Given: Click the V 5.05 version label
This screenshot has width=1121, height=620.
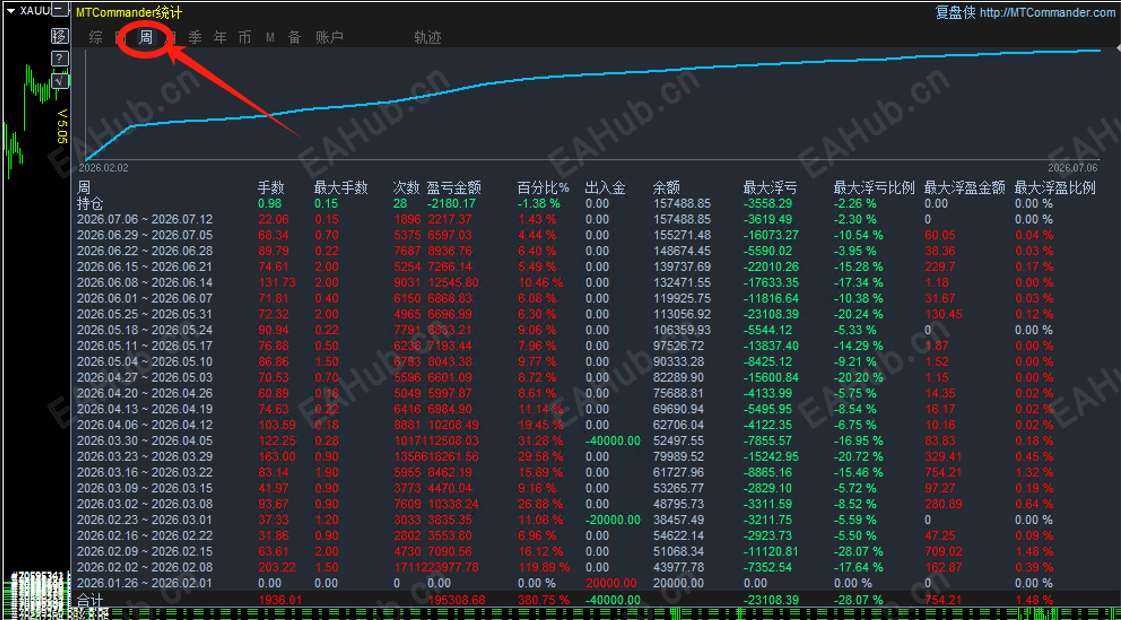Looking at the screenshot, I should point(61,127).
